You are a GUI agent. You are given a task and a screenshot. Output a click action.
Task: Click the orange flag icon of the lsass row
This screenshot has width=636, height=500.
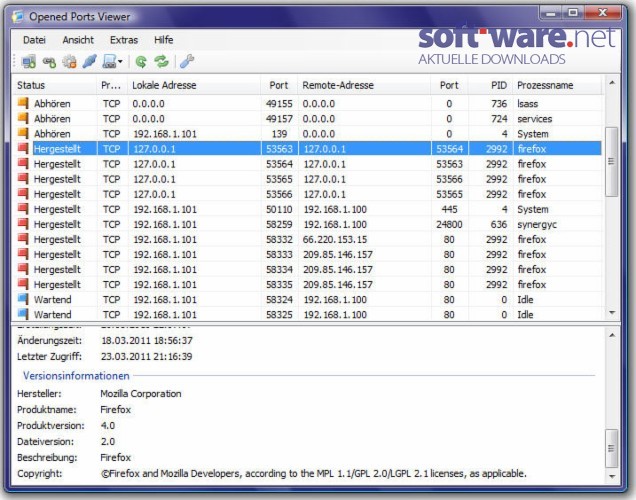23,103
